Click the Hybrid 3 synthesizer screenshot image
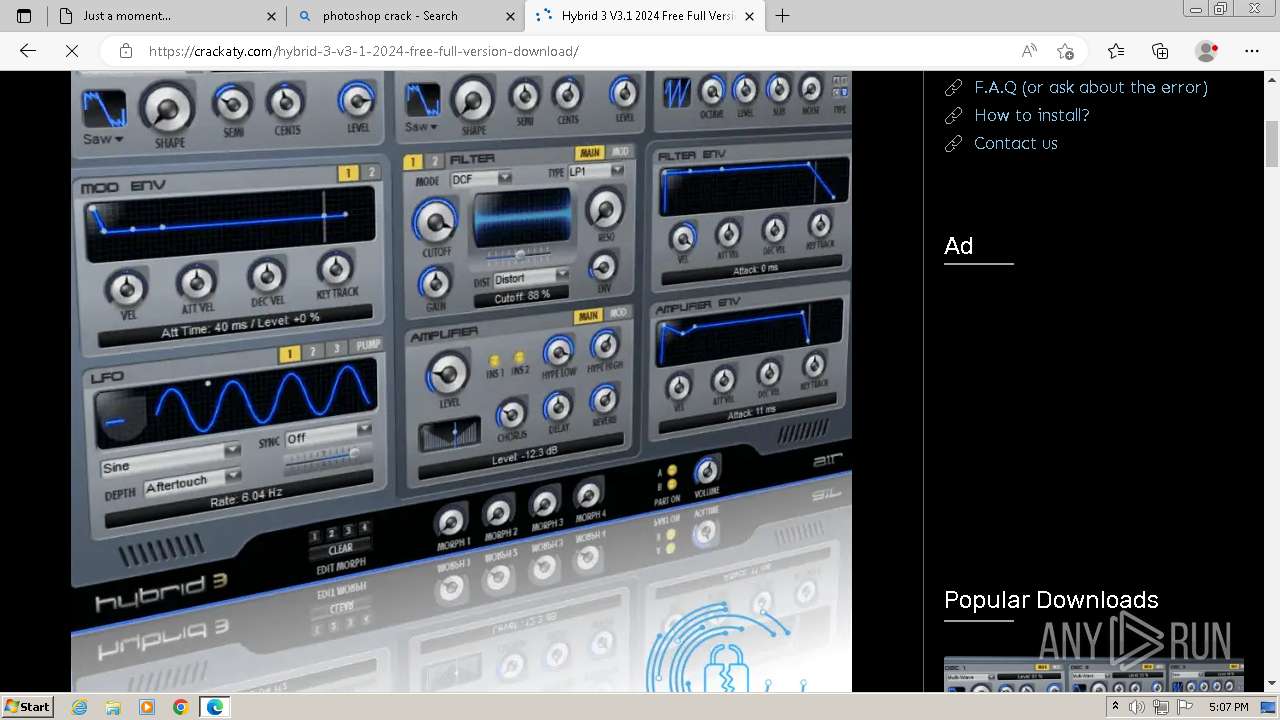The height and width of the screenshot is (720, 1280). [x=461, y=381]
